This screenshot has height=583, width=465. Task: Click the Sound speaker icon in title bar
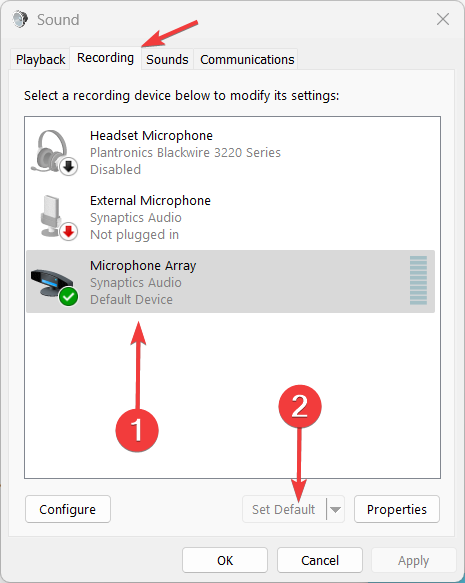tap(20, 19)
